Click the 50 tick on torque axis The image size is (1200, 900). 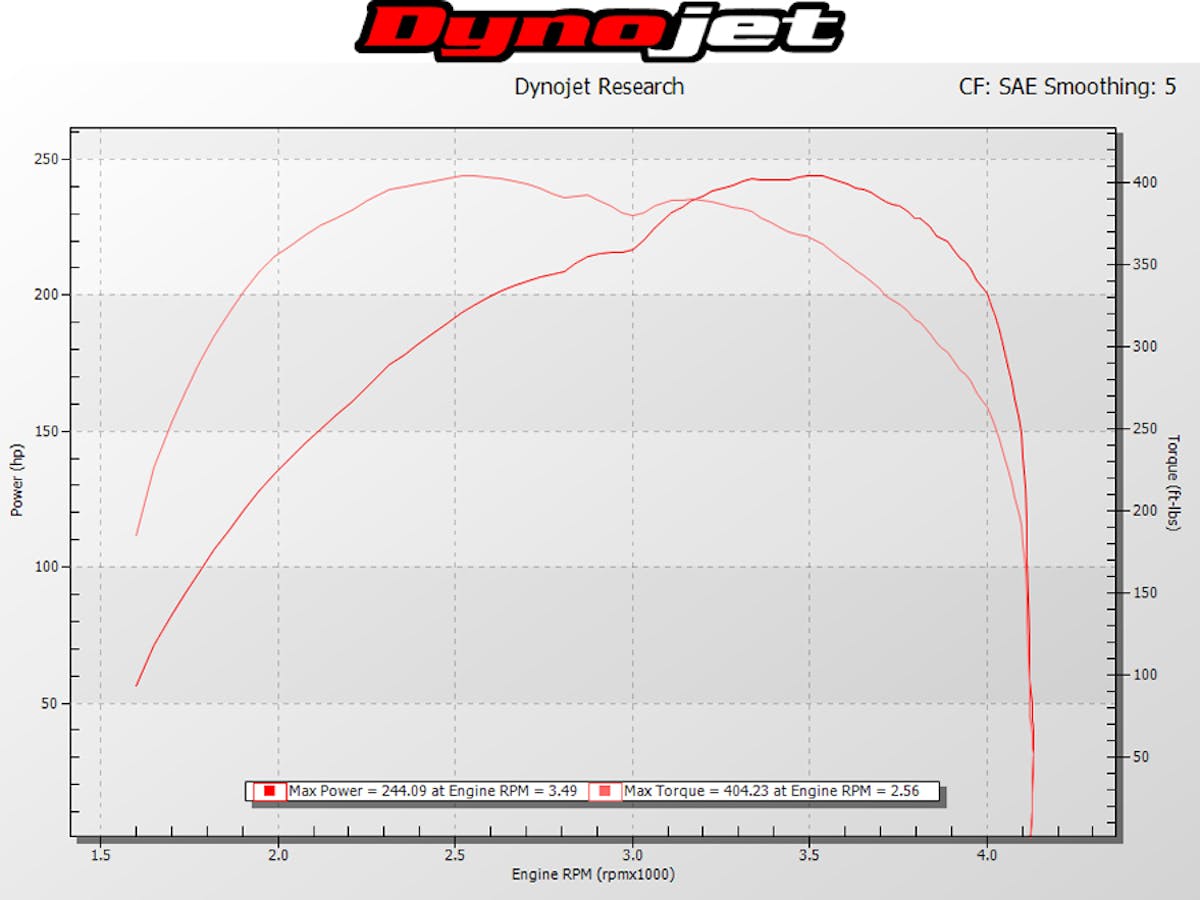[x=1141, y=757]
